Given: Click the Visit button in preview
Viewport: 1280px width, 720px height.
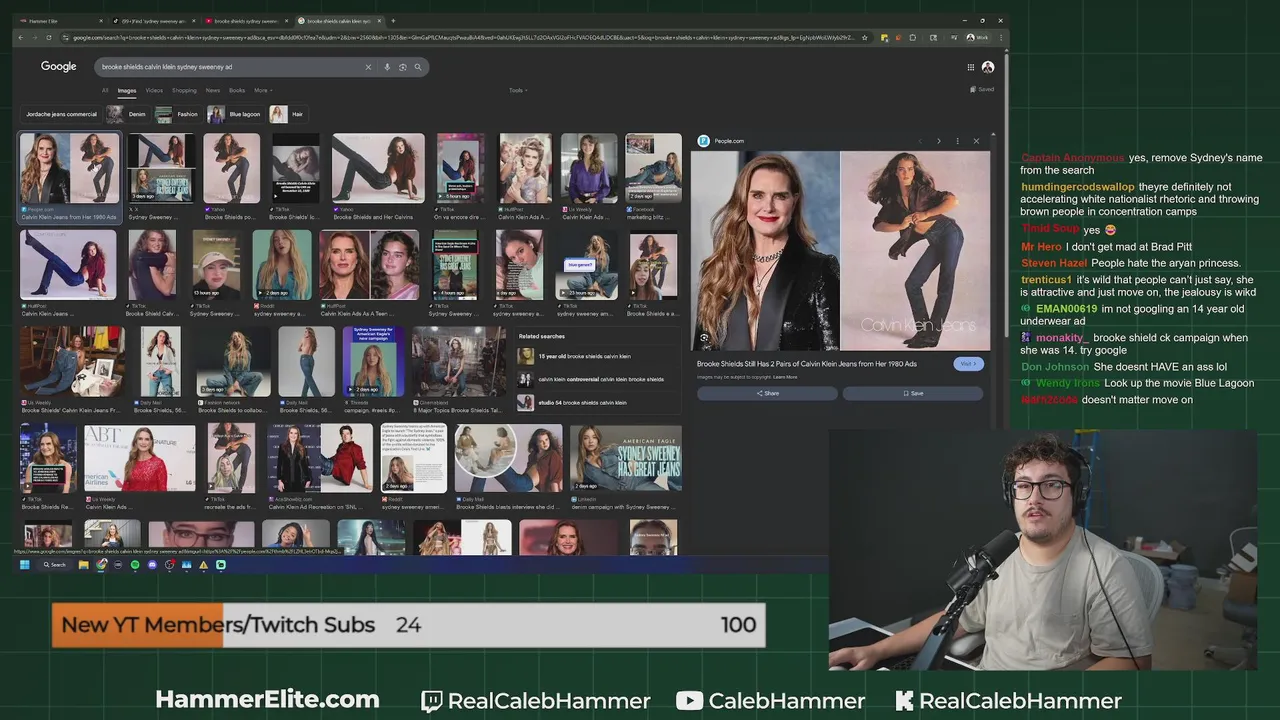Looking at the screenshot, I should [x=968, y=364].
